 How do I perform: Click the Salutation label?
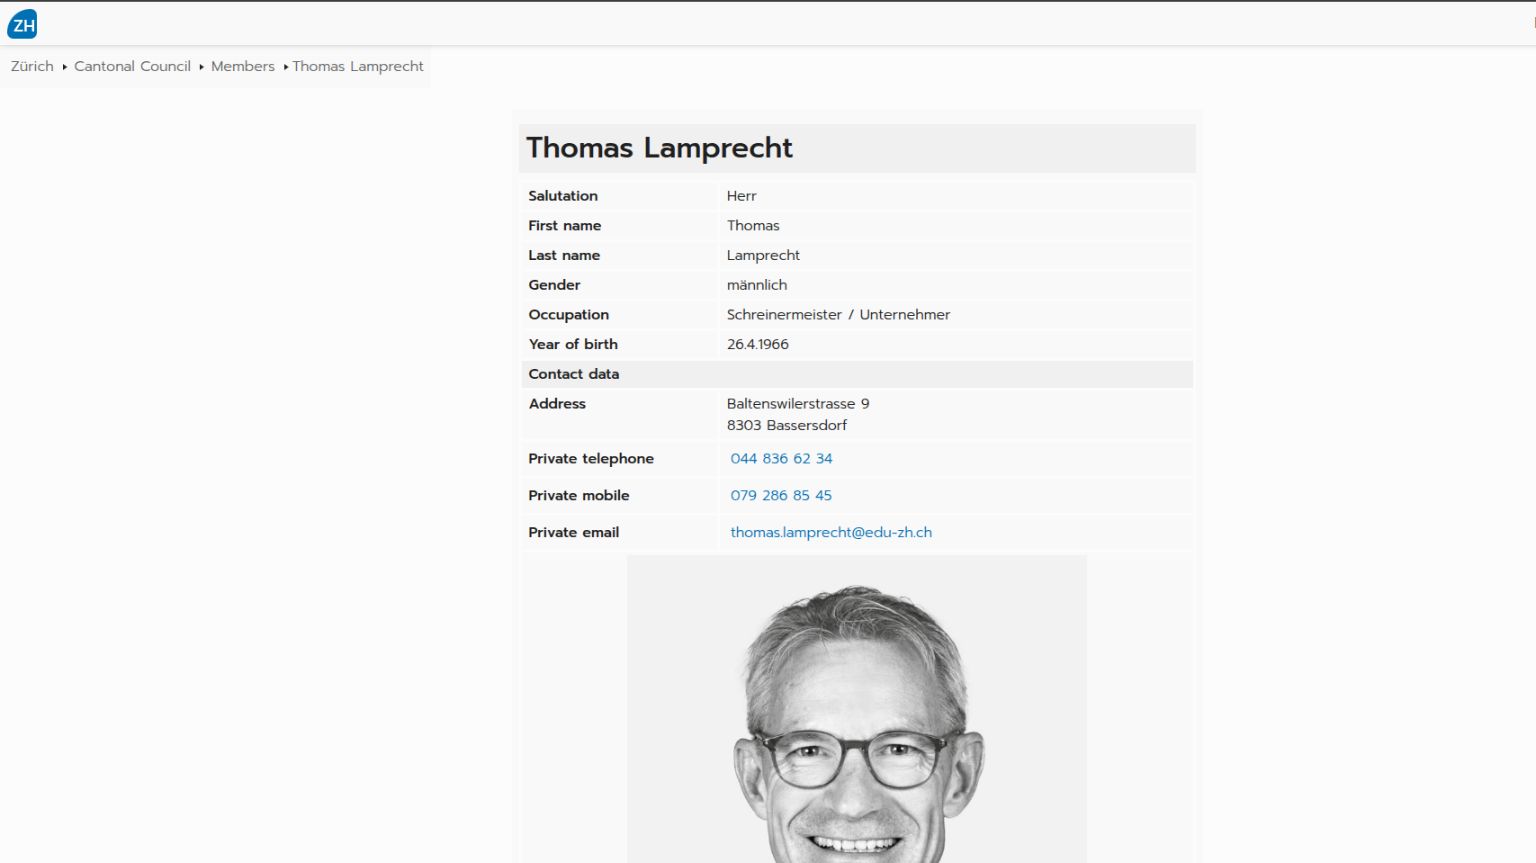pyautogui.click(x=563, y=196)
